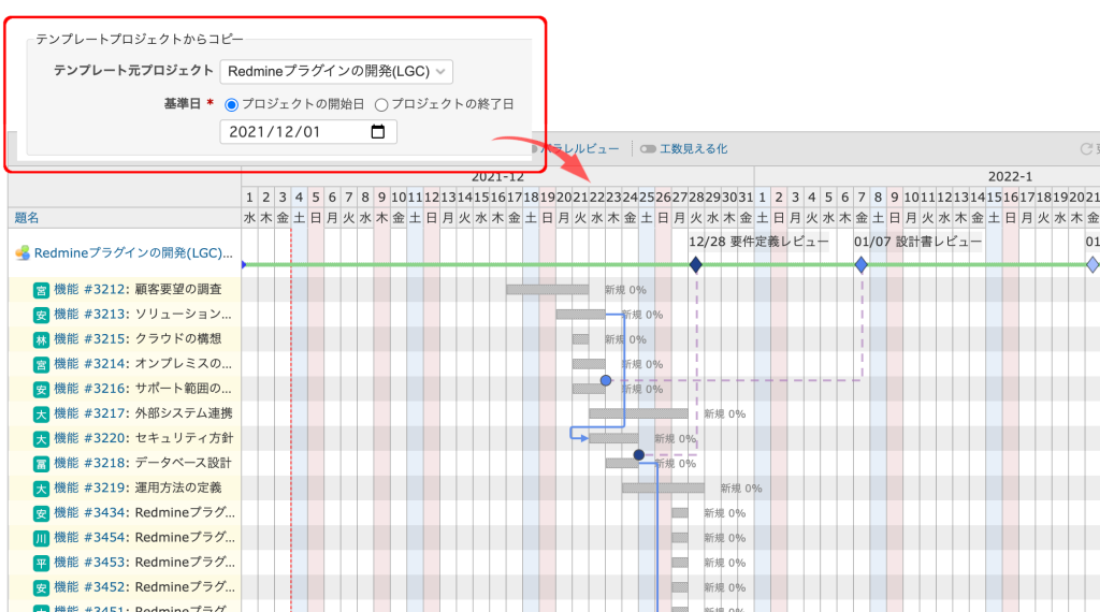Click assignee avatar of issue #3212
This screenshot has height=612, width=1100.
tap(41, 290)
